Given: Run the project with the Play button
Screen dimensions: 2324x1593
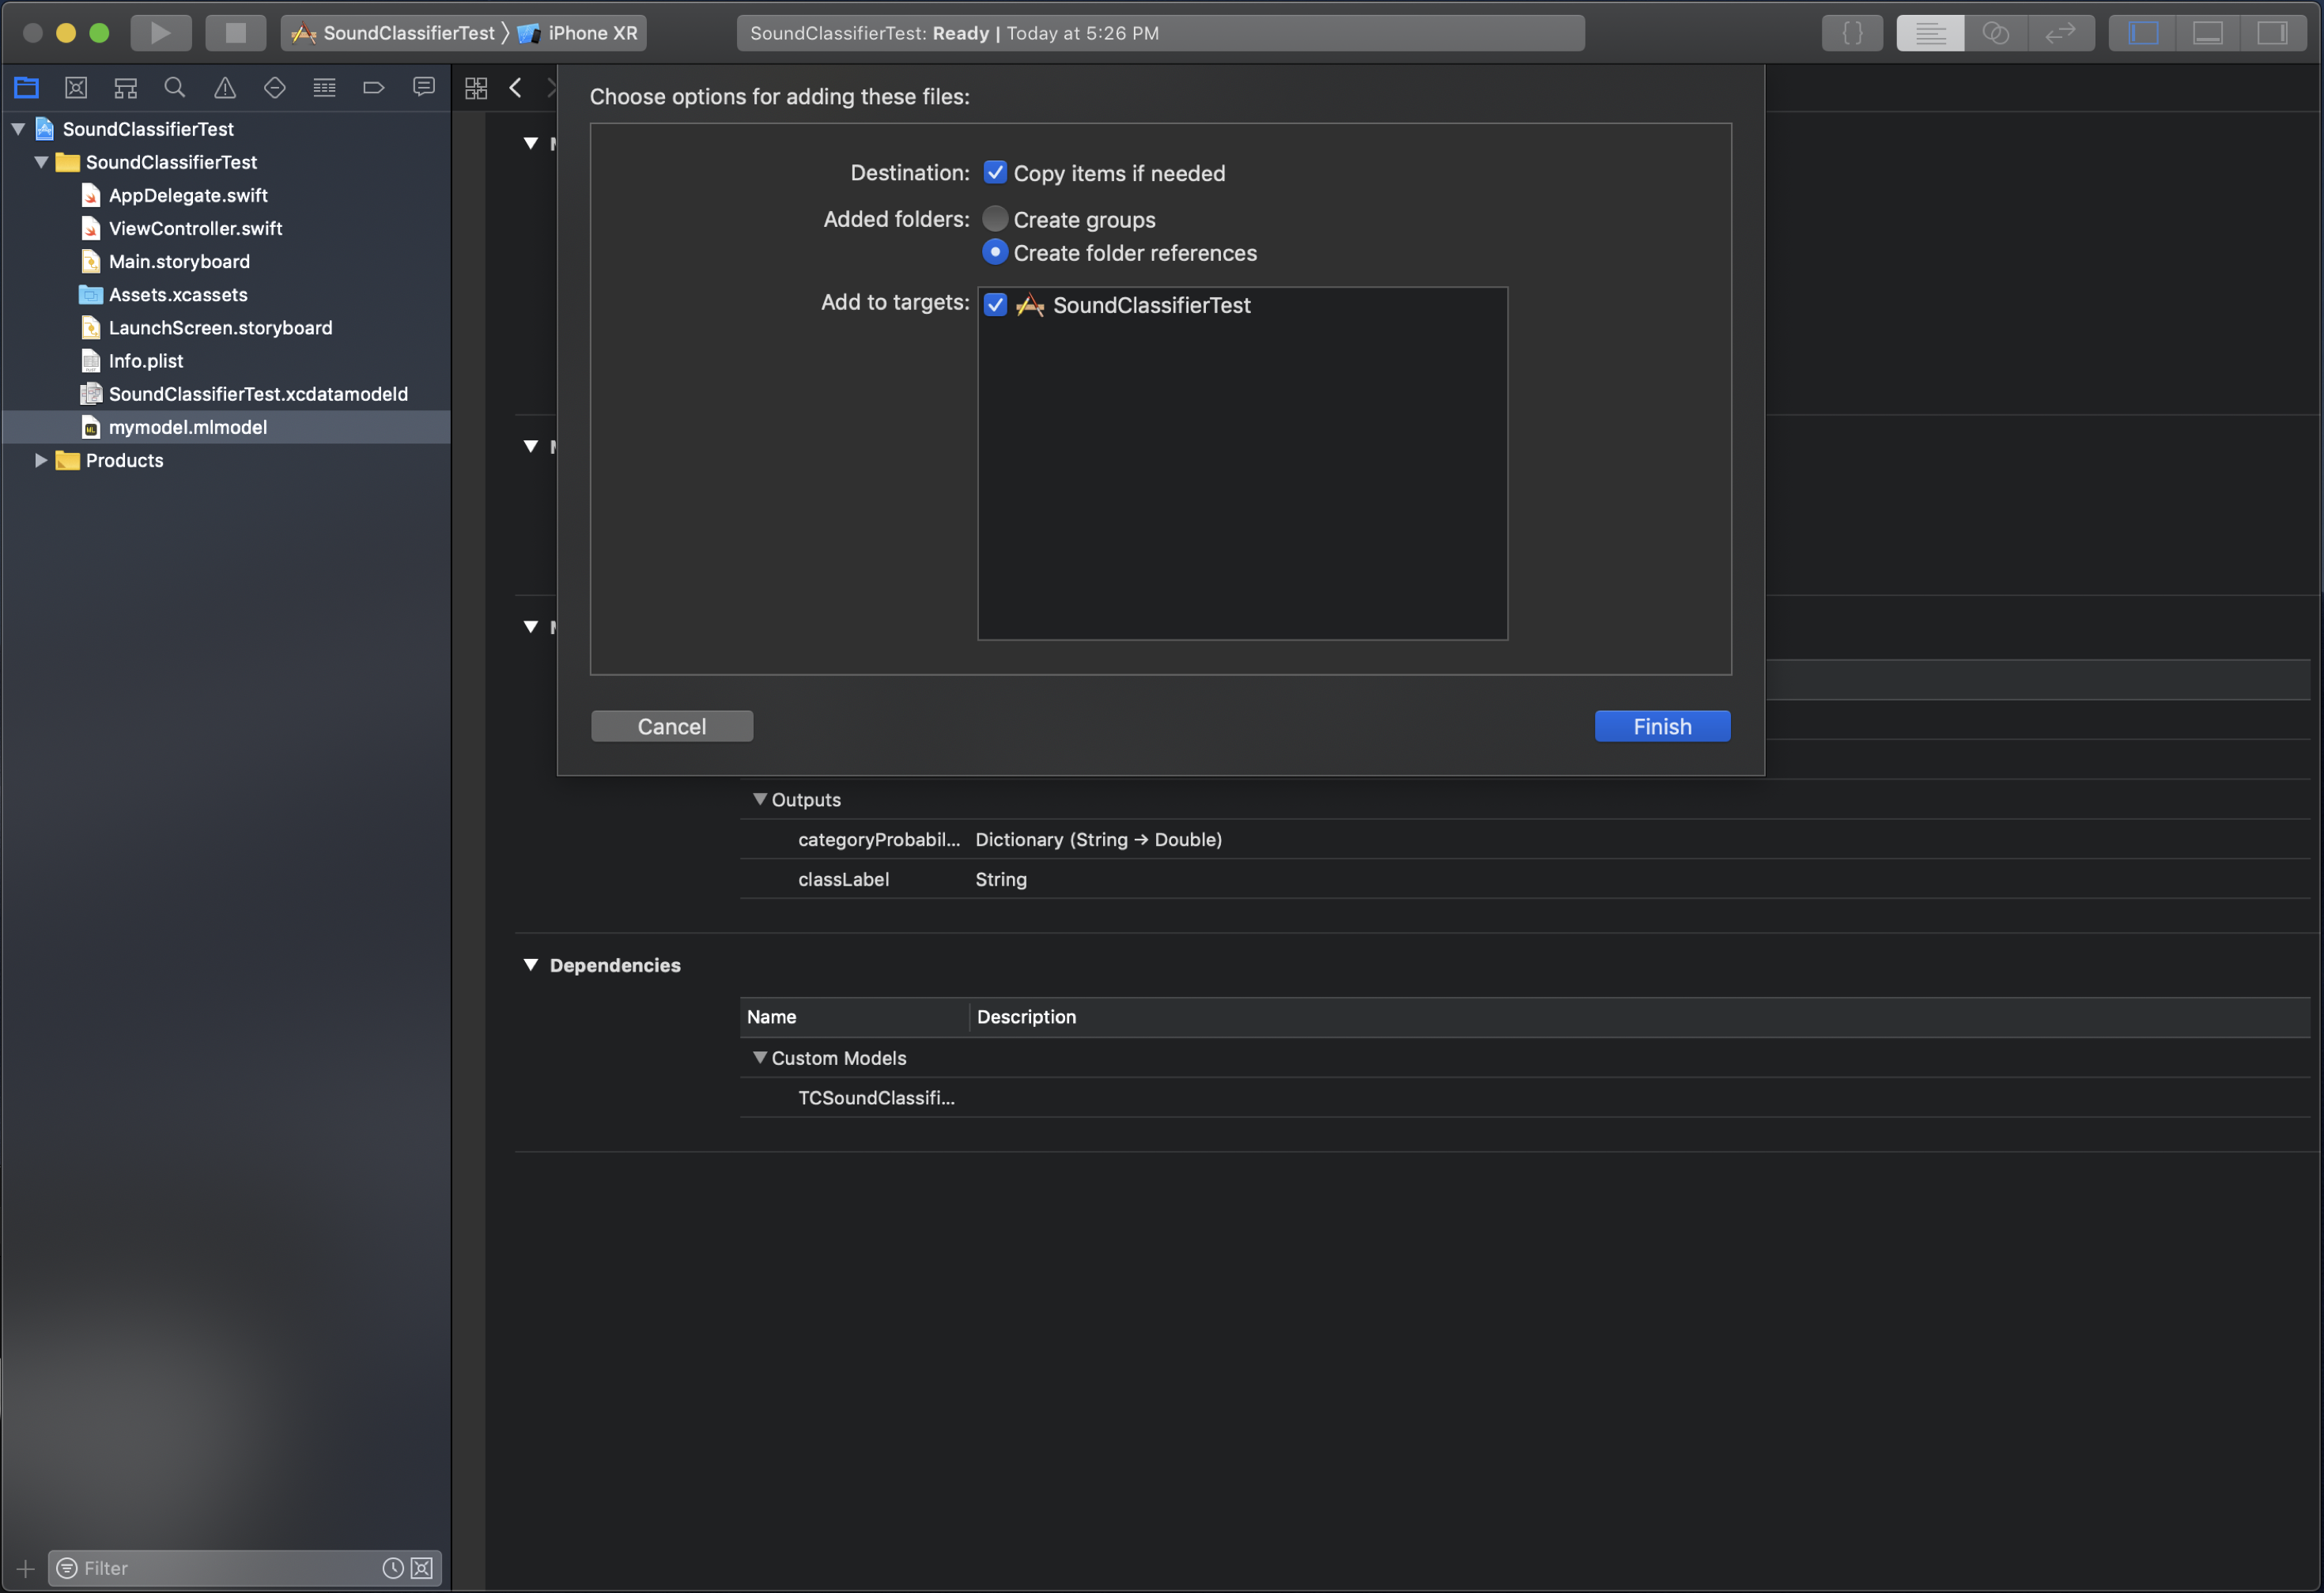Looking at the screenshot, I should tap(160, 33).
